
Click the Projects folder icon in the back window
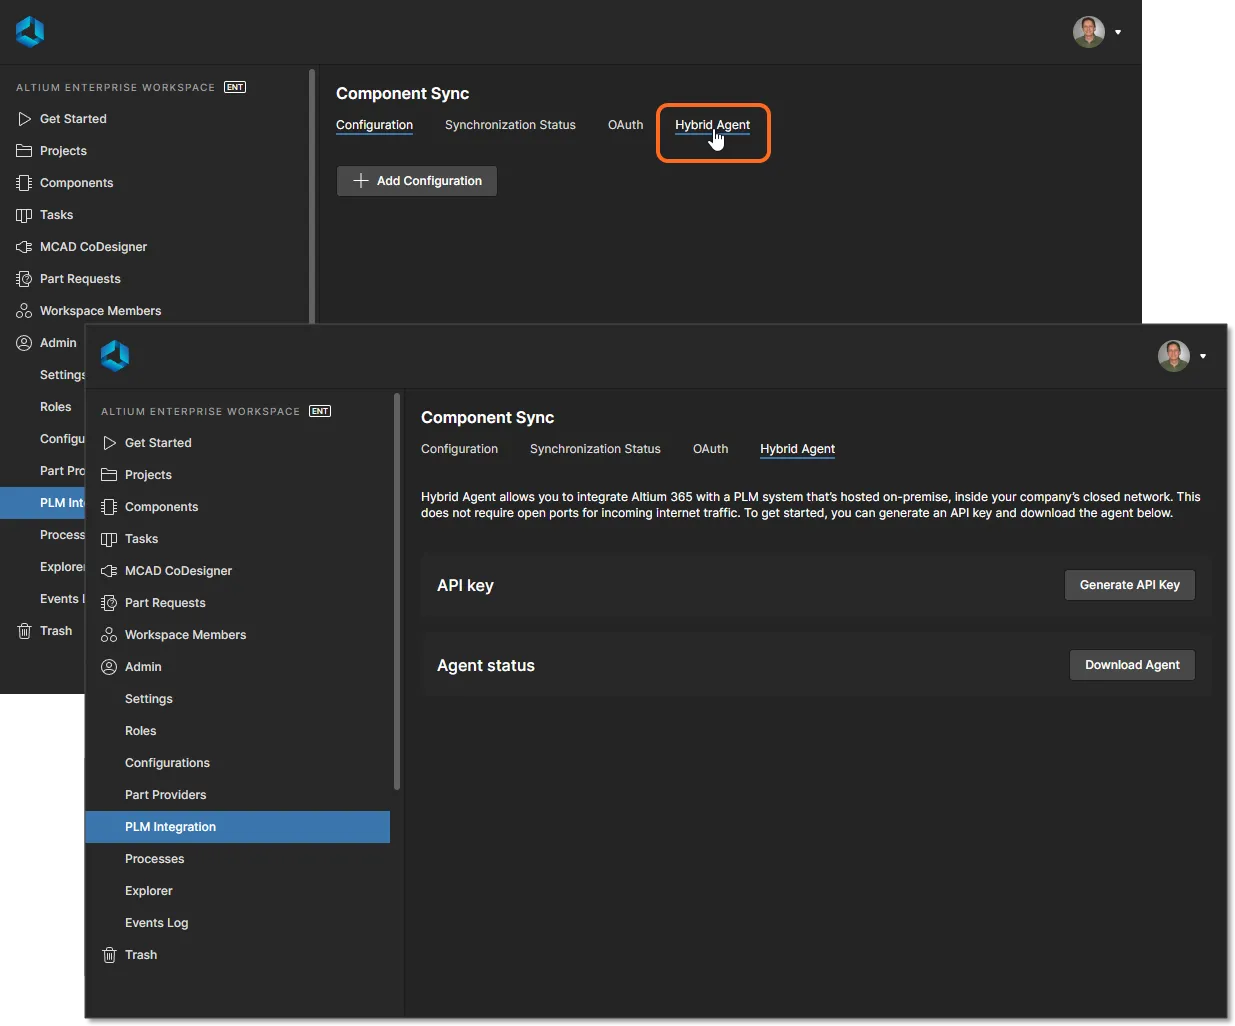click(24, 151)
